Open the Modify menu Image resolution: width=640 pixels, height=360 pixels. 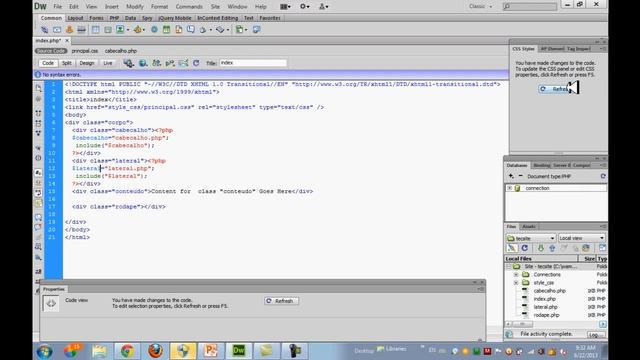point(135,7)
